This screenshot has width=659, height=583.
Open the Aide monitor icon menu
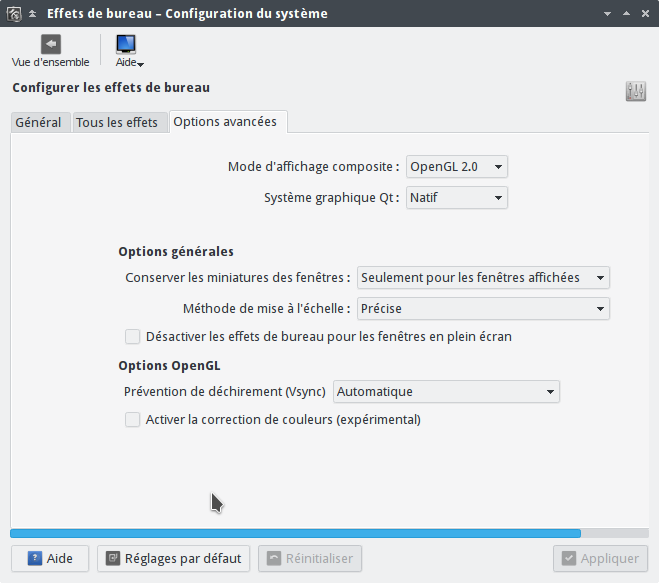(129, 50)
